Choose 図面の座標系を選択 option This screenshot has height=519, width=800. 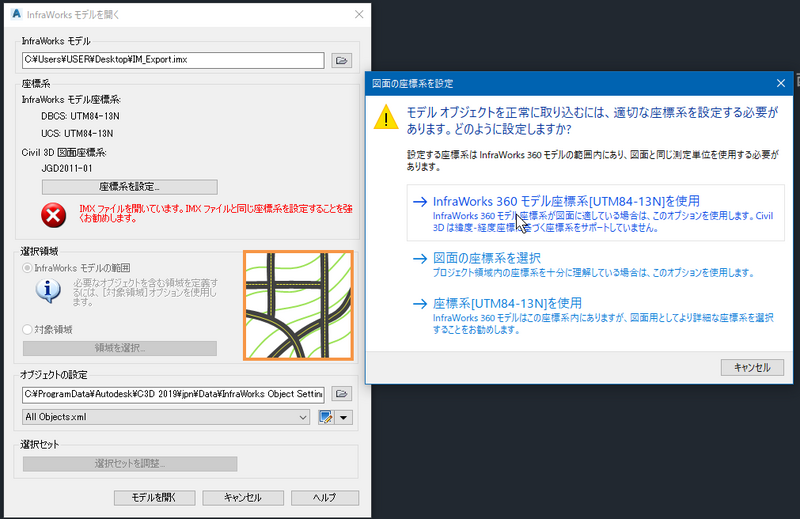[x=595, y=264]
